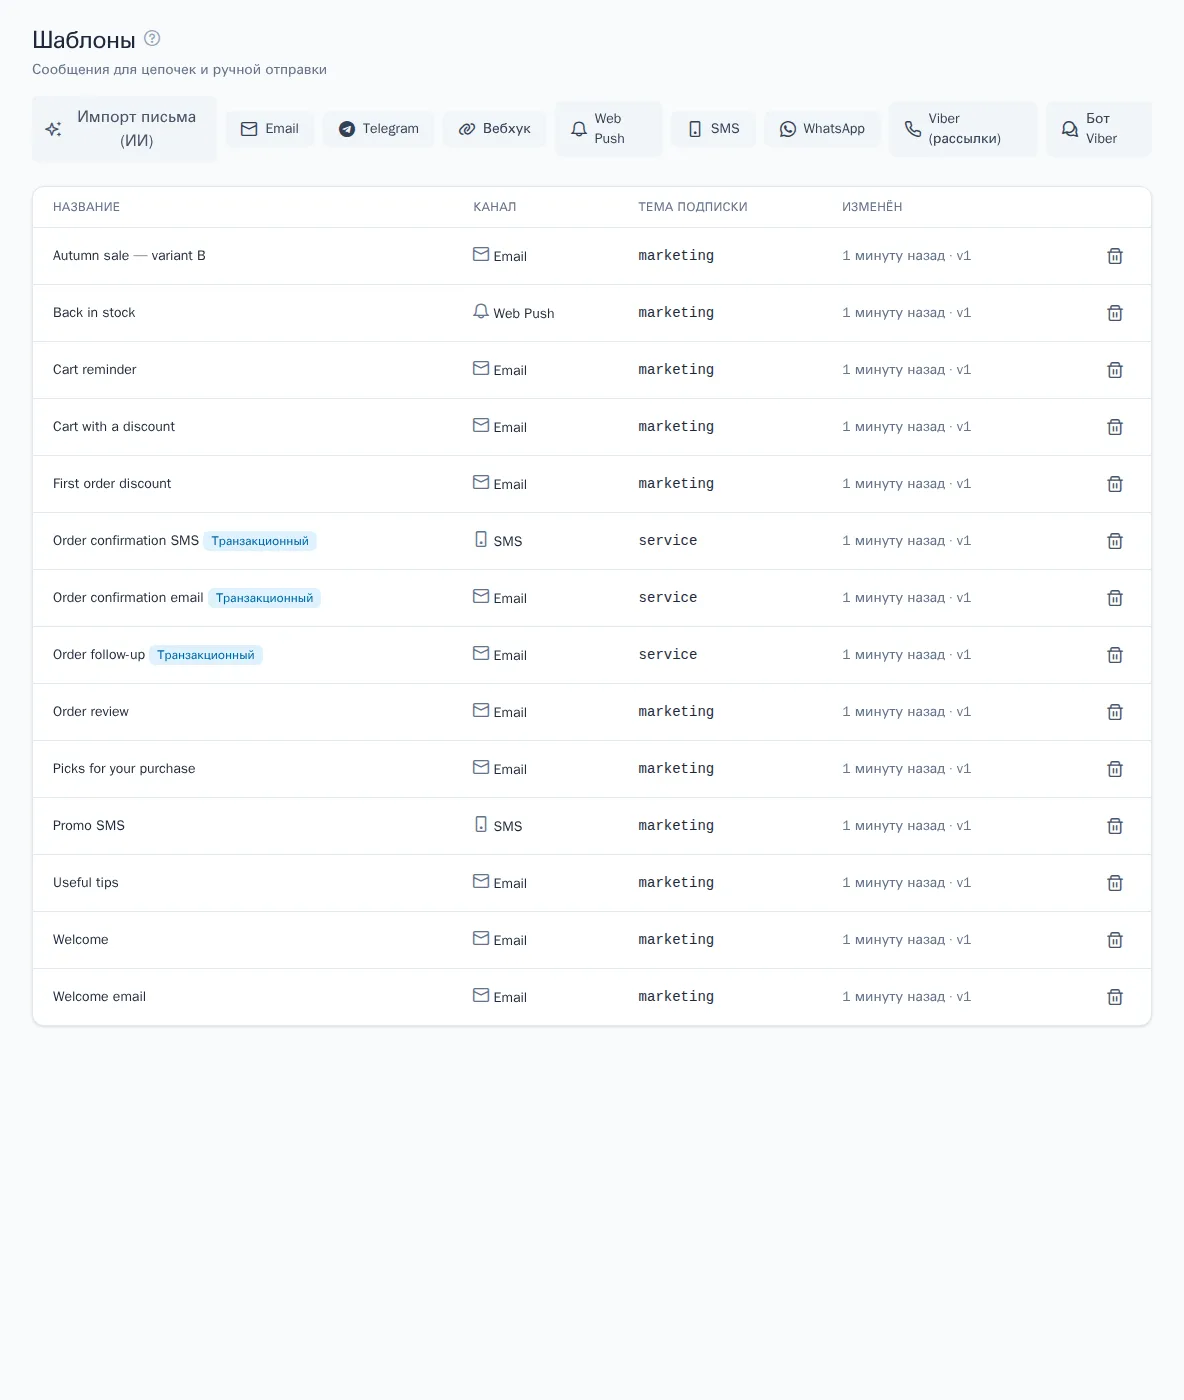The width and height of the screenshot is (1184, 1400).
Task: Add a Вебхук template
Action: pos(495,129)
